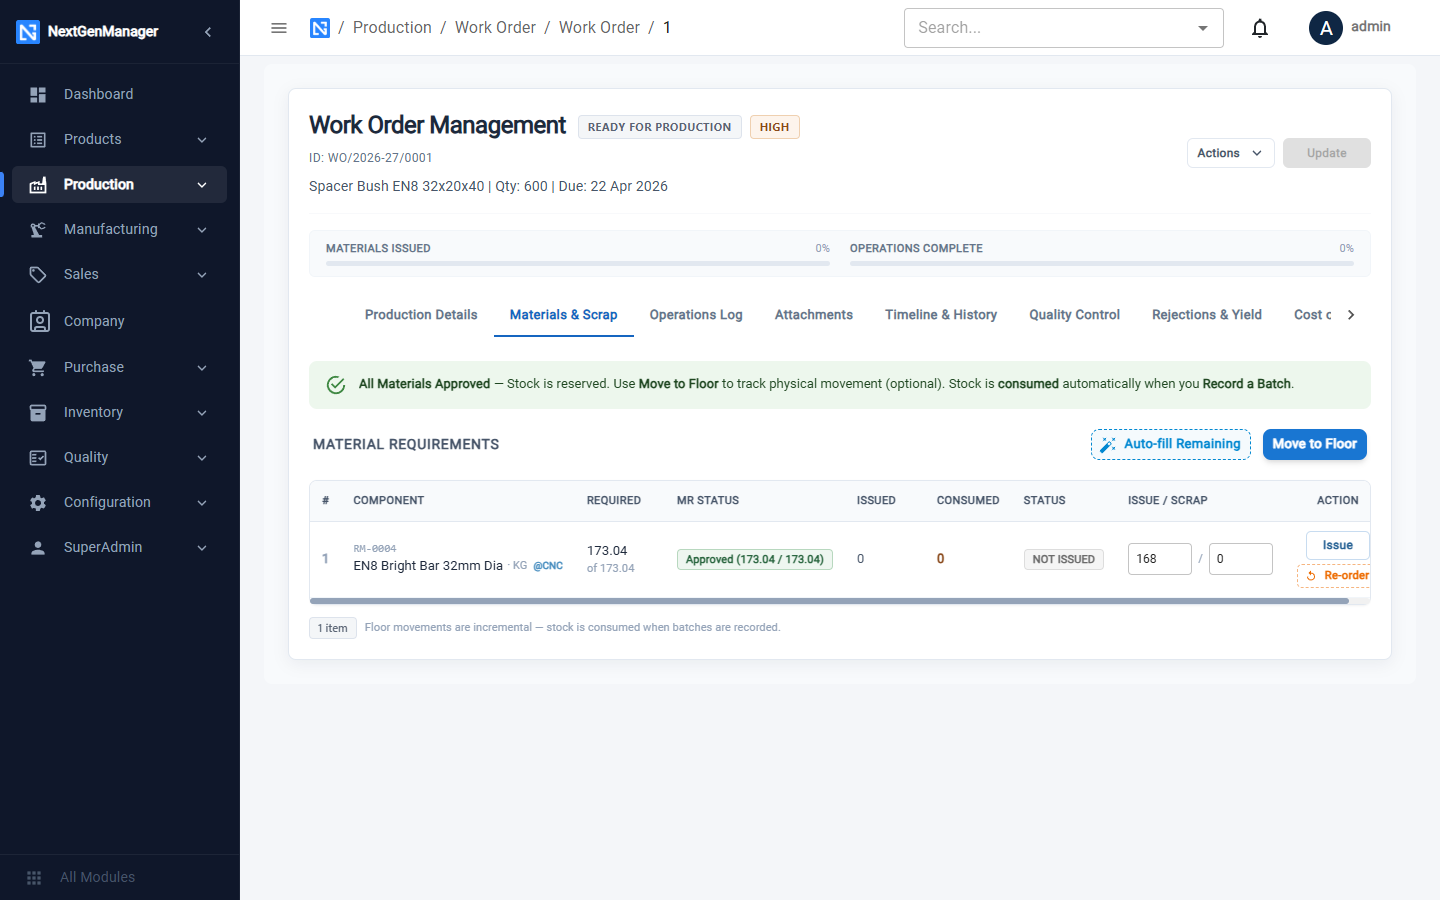Click the issue quantity field showing 168
The height and width of the screenshot is (900, 1440).
[x=1160, y=559]
